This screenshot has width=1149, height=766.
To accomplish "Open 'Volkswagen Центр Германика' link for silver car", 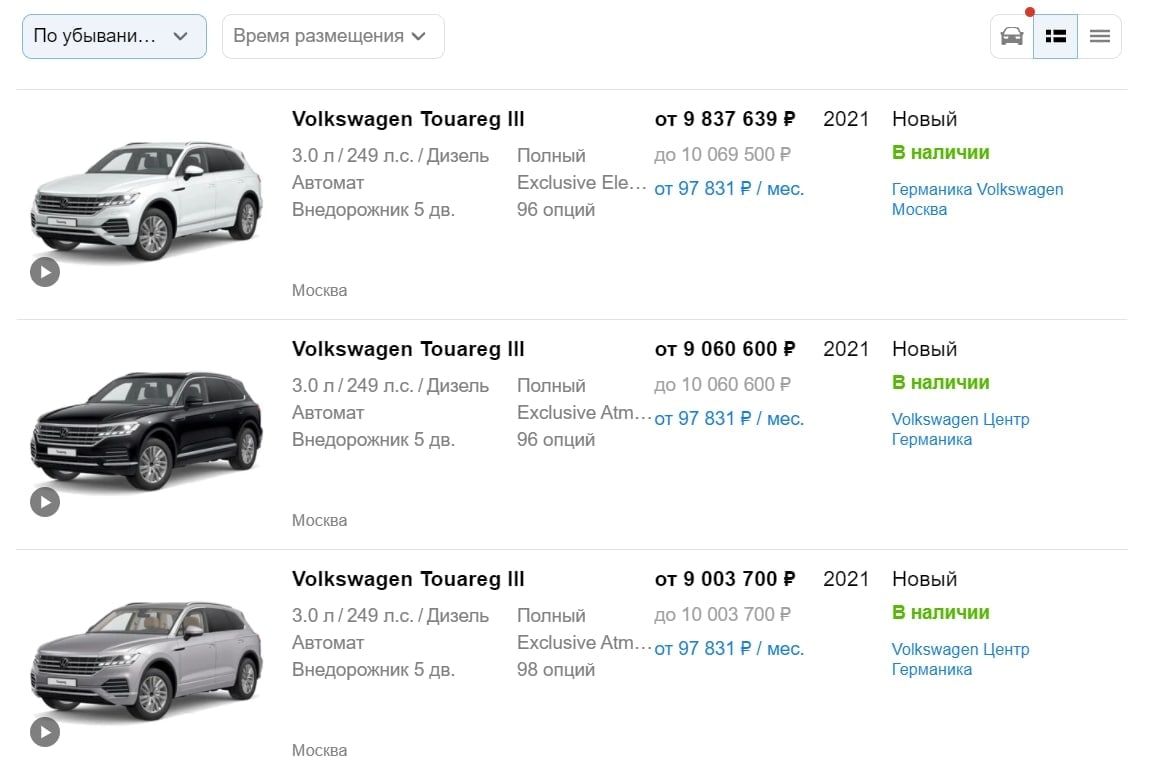I will point(960,659).
